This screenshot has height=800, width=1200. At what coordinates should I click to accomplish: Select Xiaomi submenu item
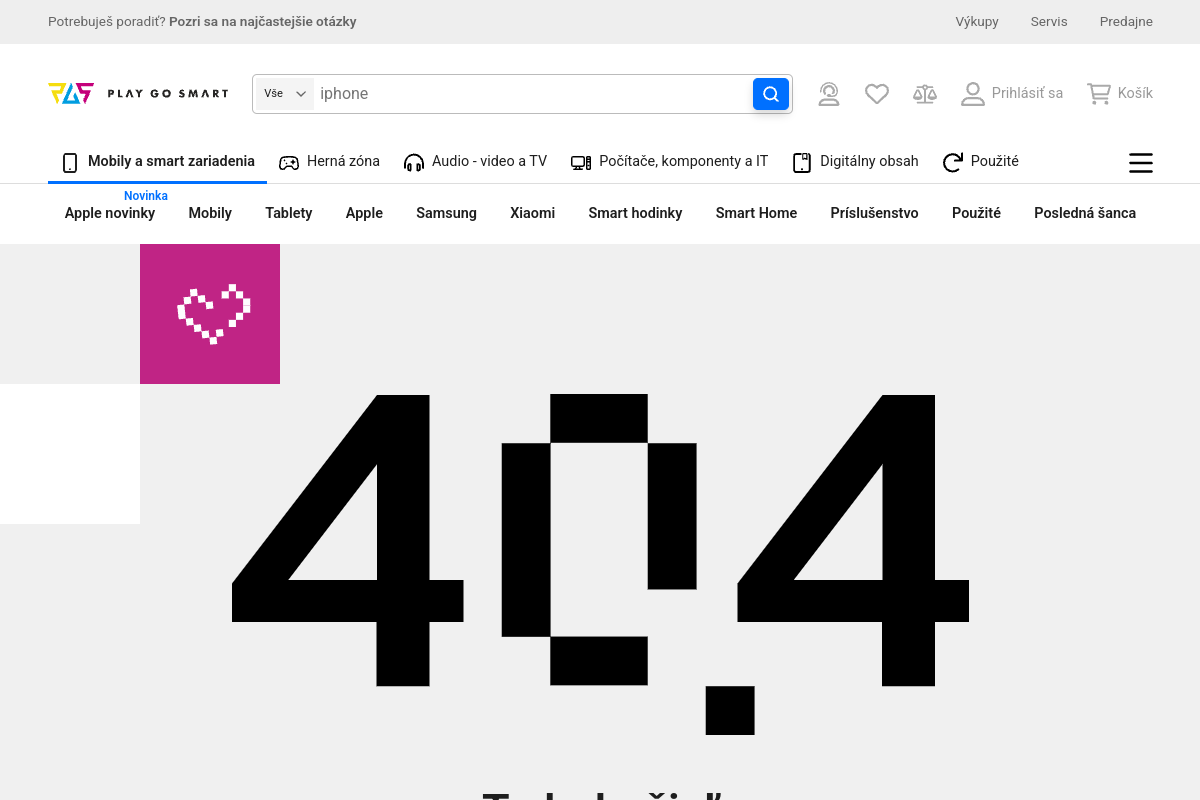point(532,213)
